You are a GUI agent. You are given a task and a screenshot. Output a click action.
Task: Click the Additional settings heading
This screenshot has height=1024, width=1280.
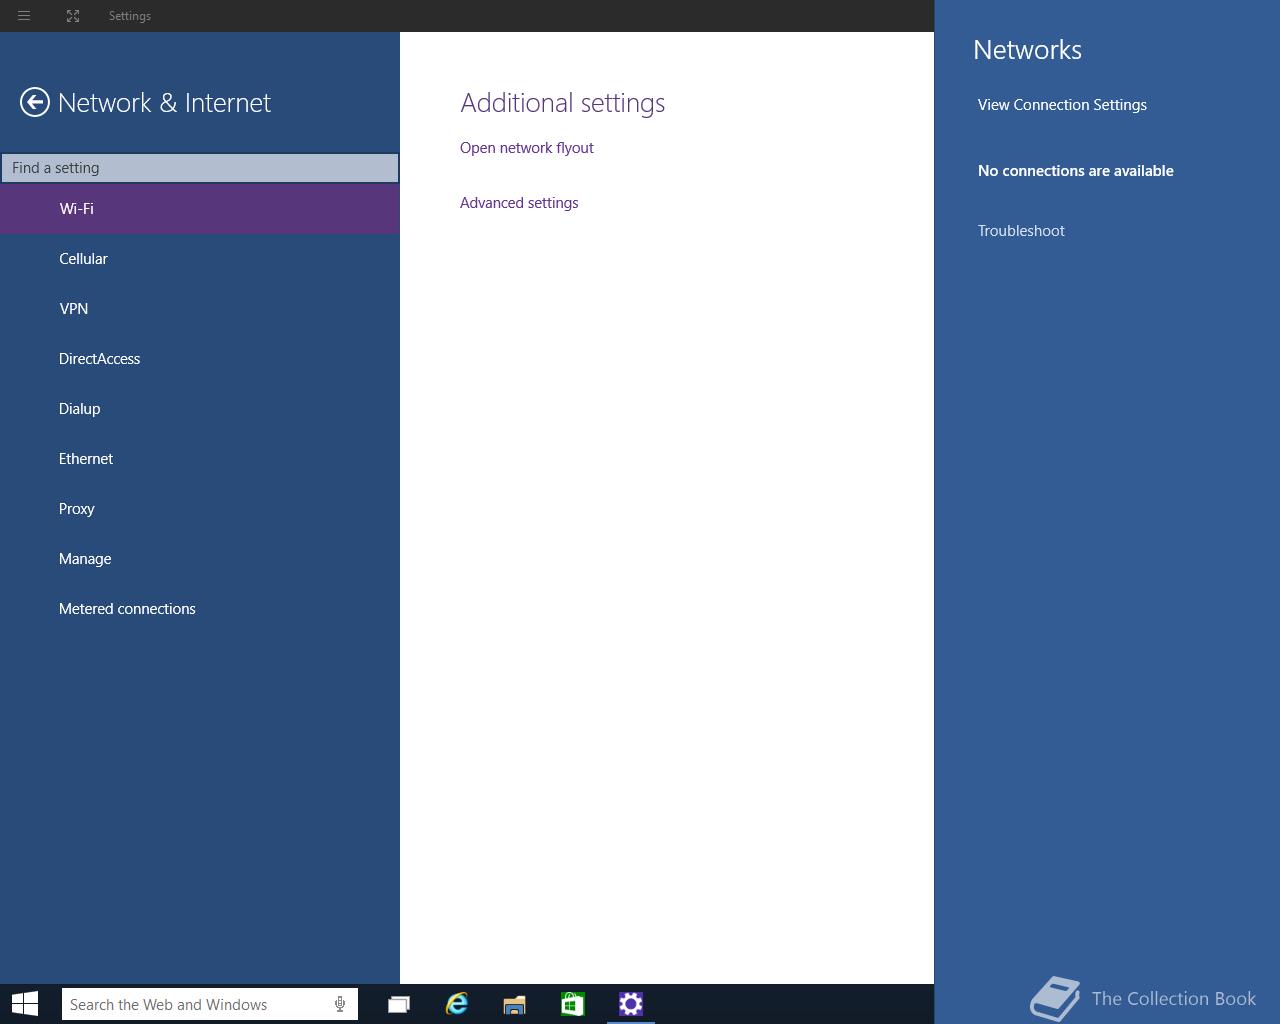562,103
